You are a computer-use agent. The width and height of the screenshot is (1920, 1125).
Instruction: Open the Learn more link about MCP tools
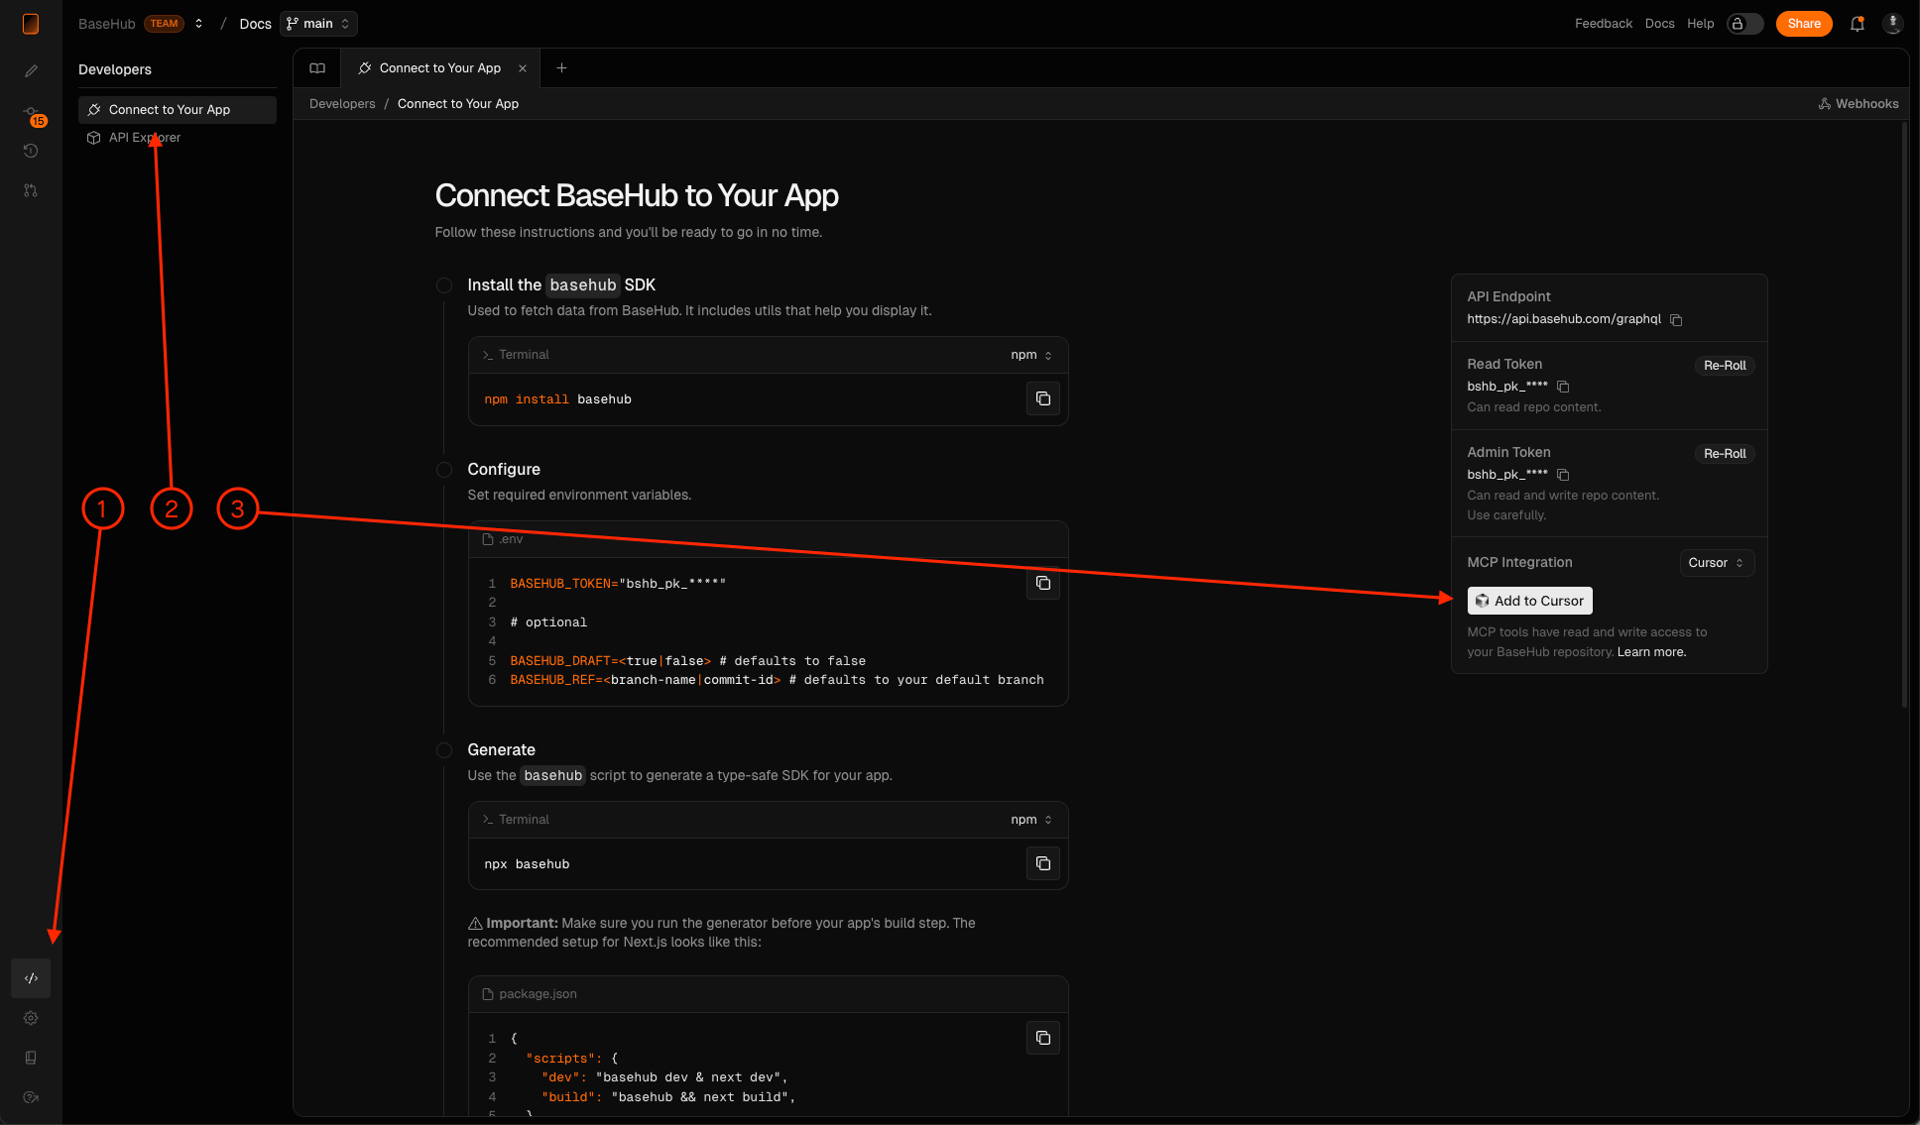pyautogui.click(x=1650, y=651)
